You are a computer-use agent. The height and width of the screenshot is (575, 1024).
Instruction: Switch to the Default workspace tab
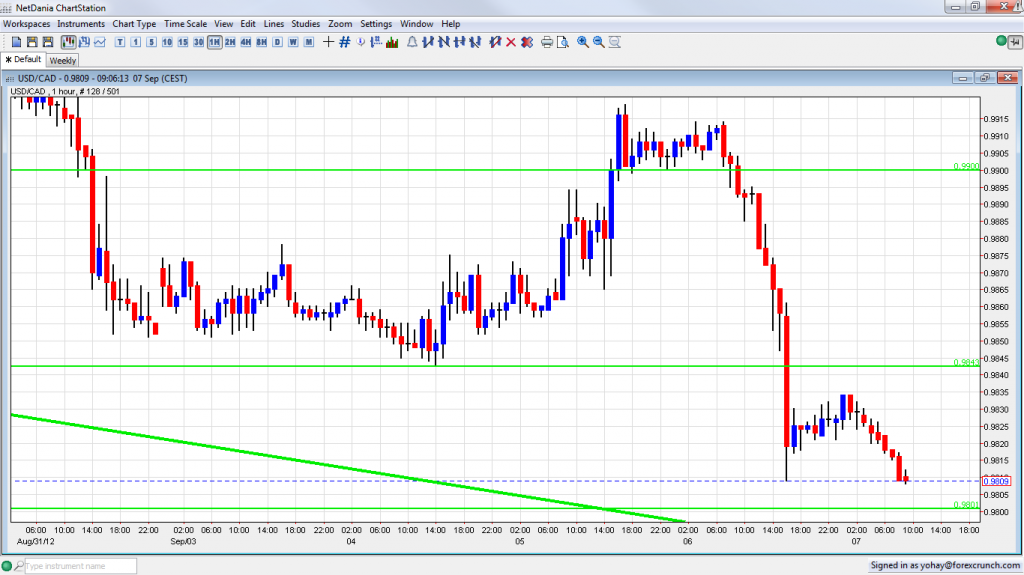(23, 59)
